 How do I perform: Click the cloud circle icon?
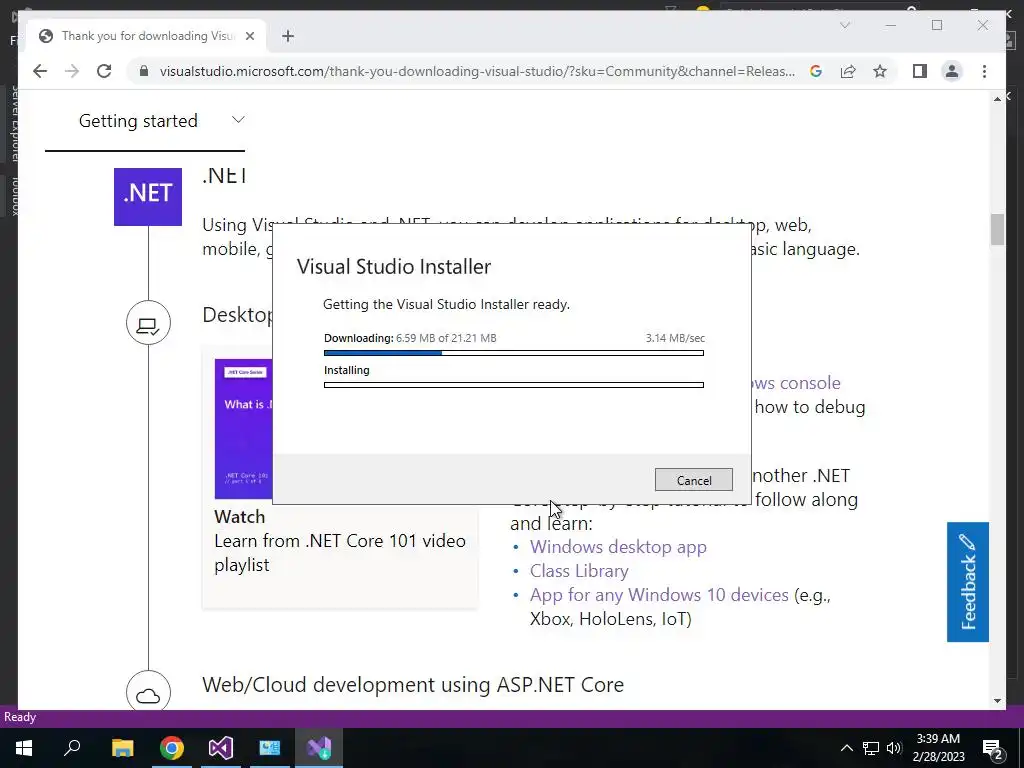coord(148,692)
